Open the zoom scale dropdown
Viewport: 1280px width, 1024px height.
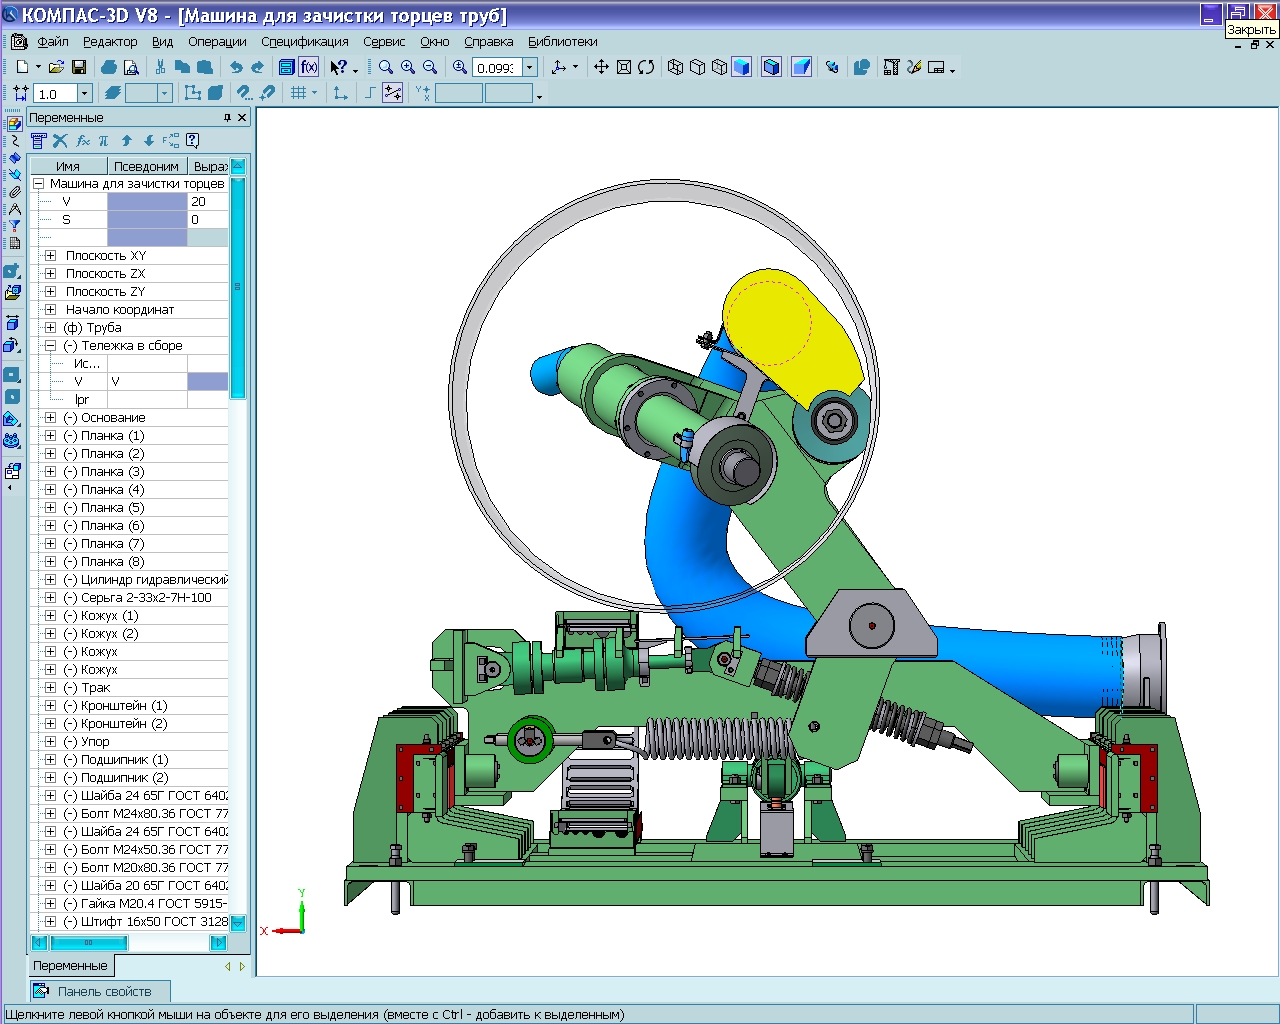point(530,68)
